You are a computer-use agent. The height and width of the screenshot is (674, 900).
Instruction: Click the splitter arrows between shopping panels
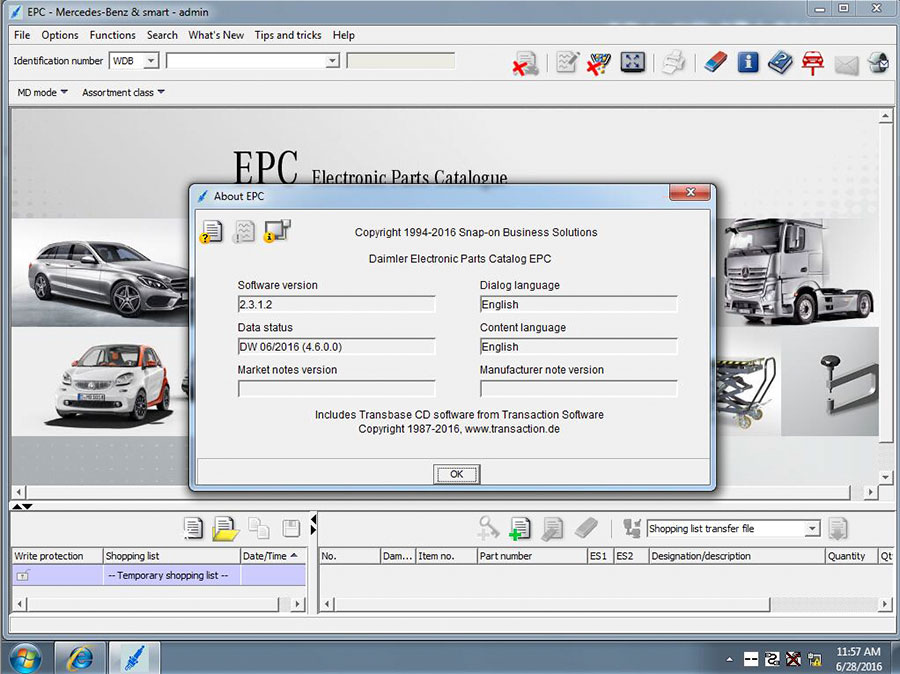[x=313, y=524]
